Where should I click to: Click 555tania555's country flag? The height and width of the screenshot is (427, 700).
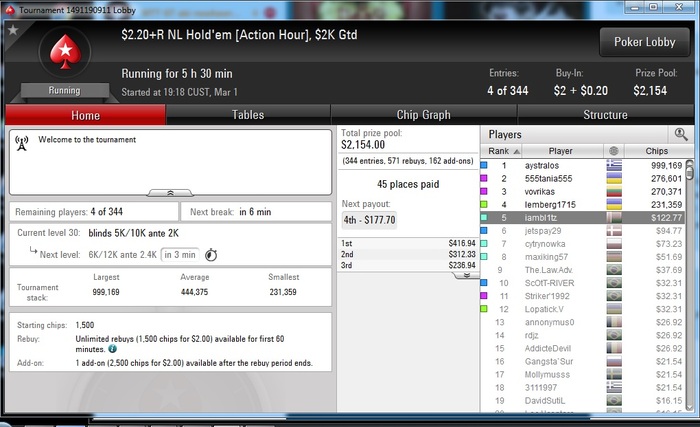(x=614, y=178)
